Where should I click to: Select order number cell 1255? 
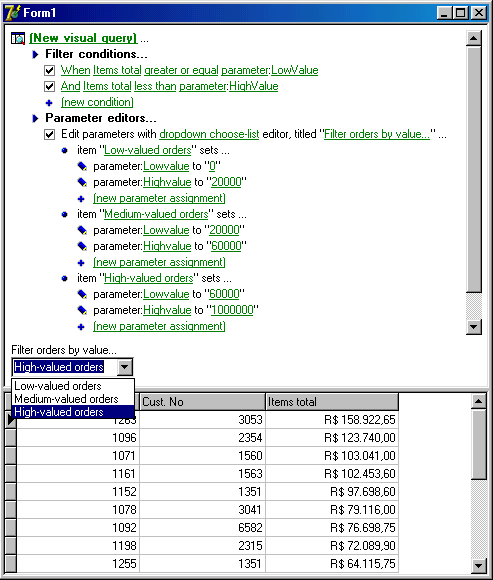click(78, 564)
